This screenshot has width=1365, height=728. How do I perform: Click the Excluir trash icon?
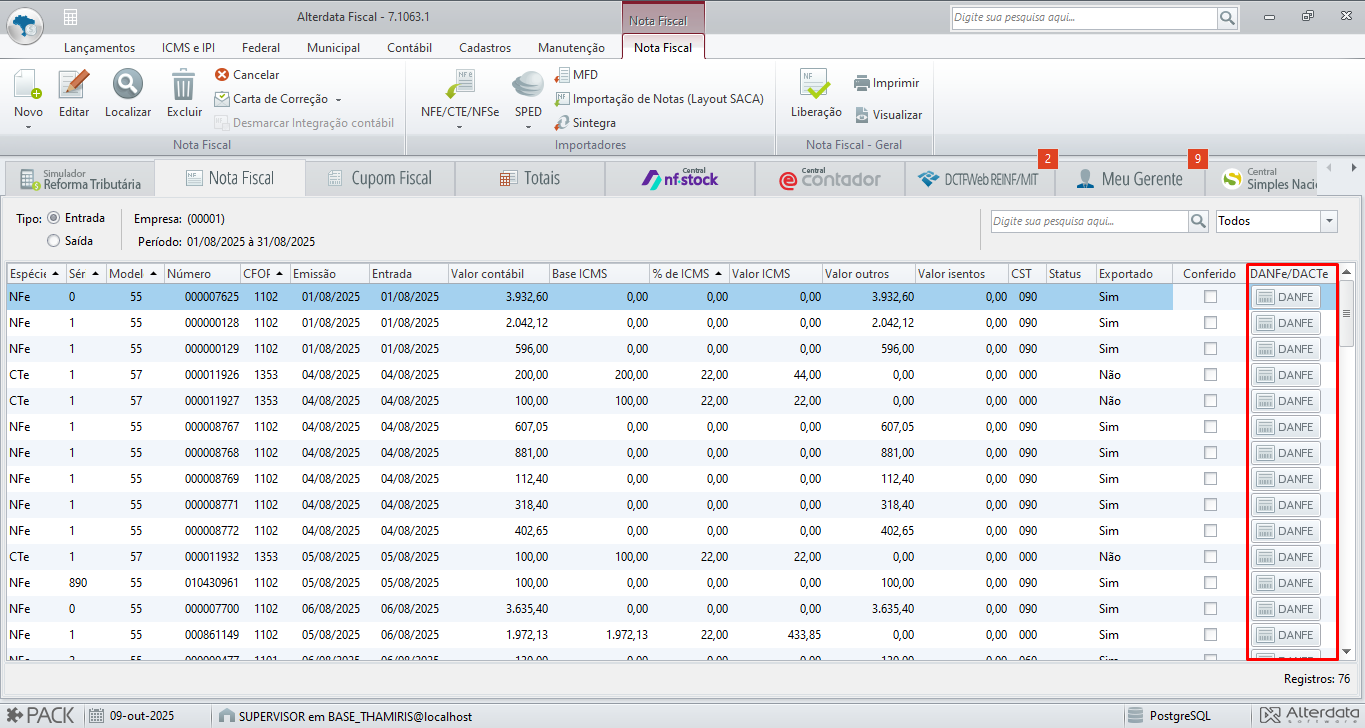click(184, 86)
